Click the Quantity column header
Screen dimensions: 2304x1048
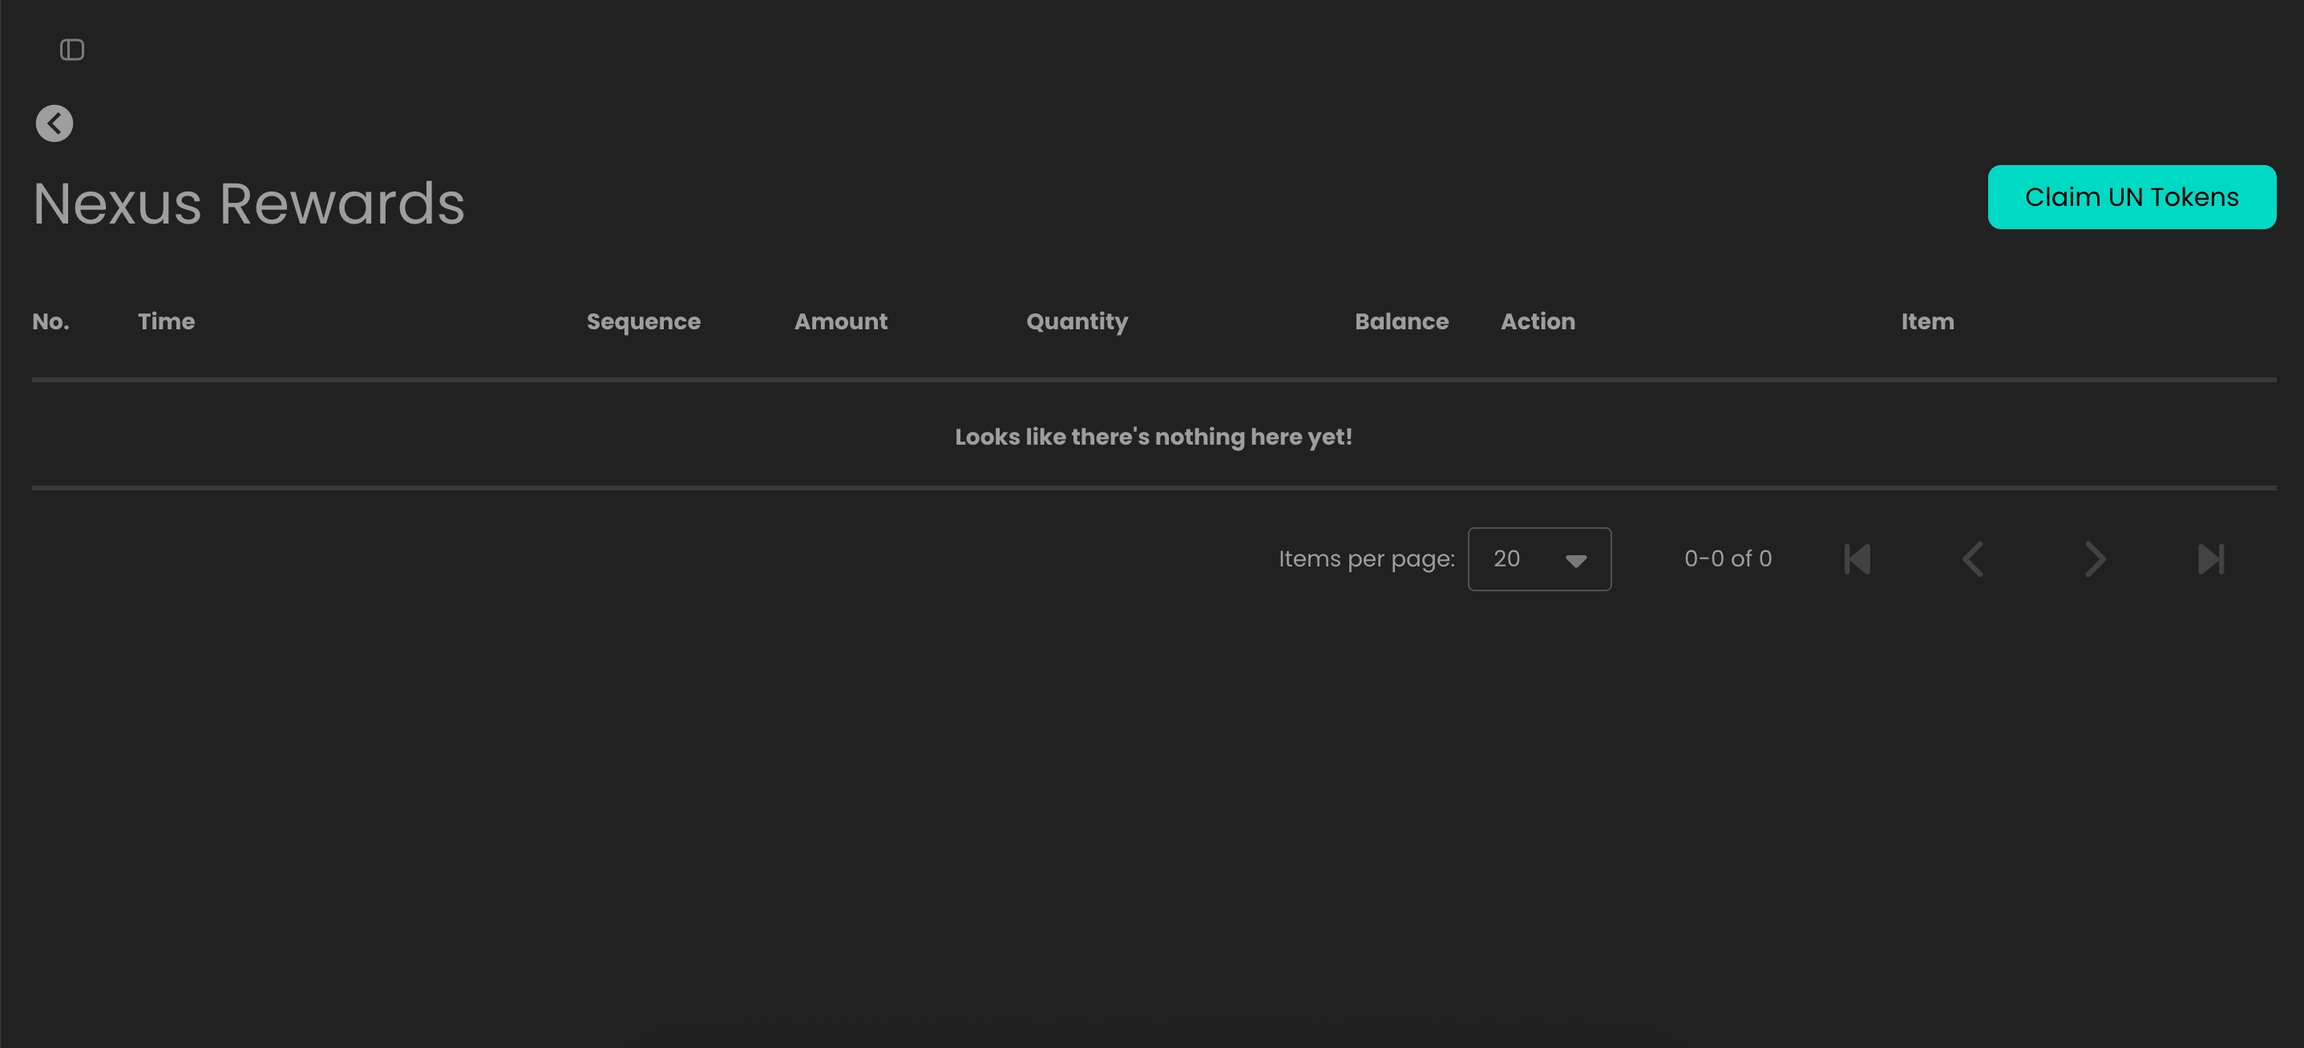(1076, 322)
